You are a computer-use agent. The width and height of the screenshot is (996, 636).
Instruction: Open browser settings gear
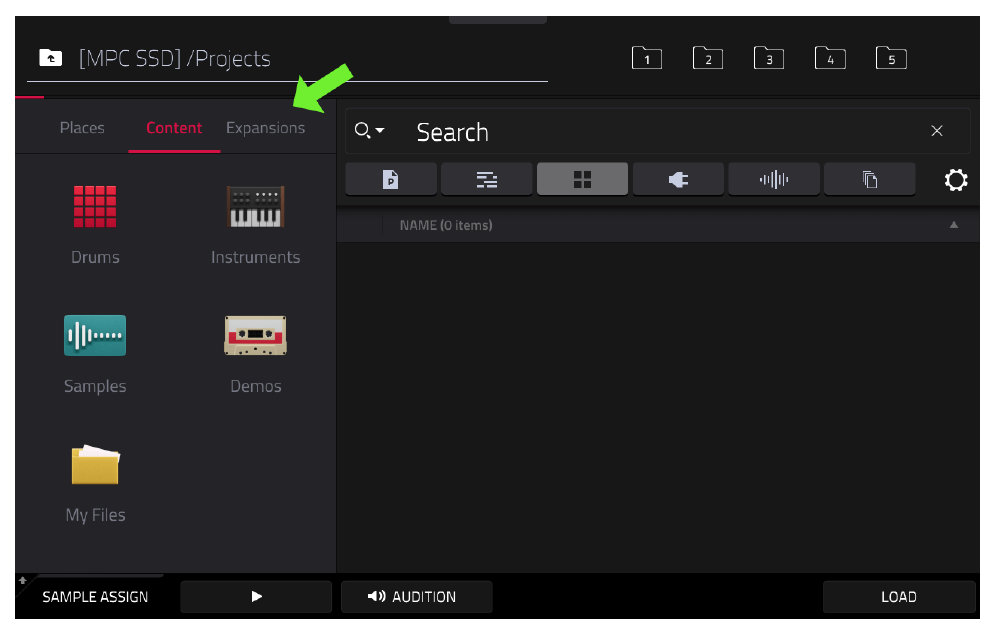[955, 180]
